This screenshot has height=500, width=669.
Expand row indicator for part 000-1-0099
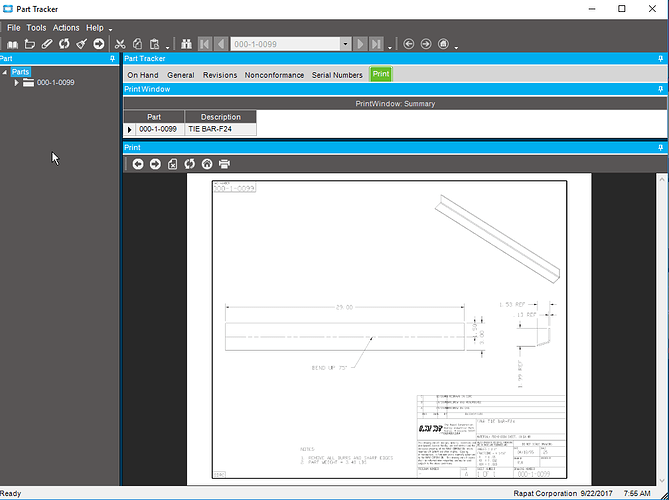(x=129, y=129)
